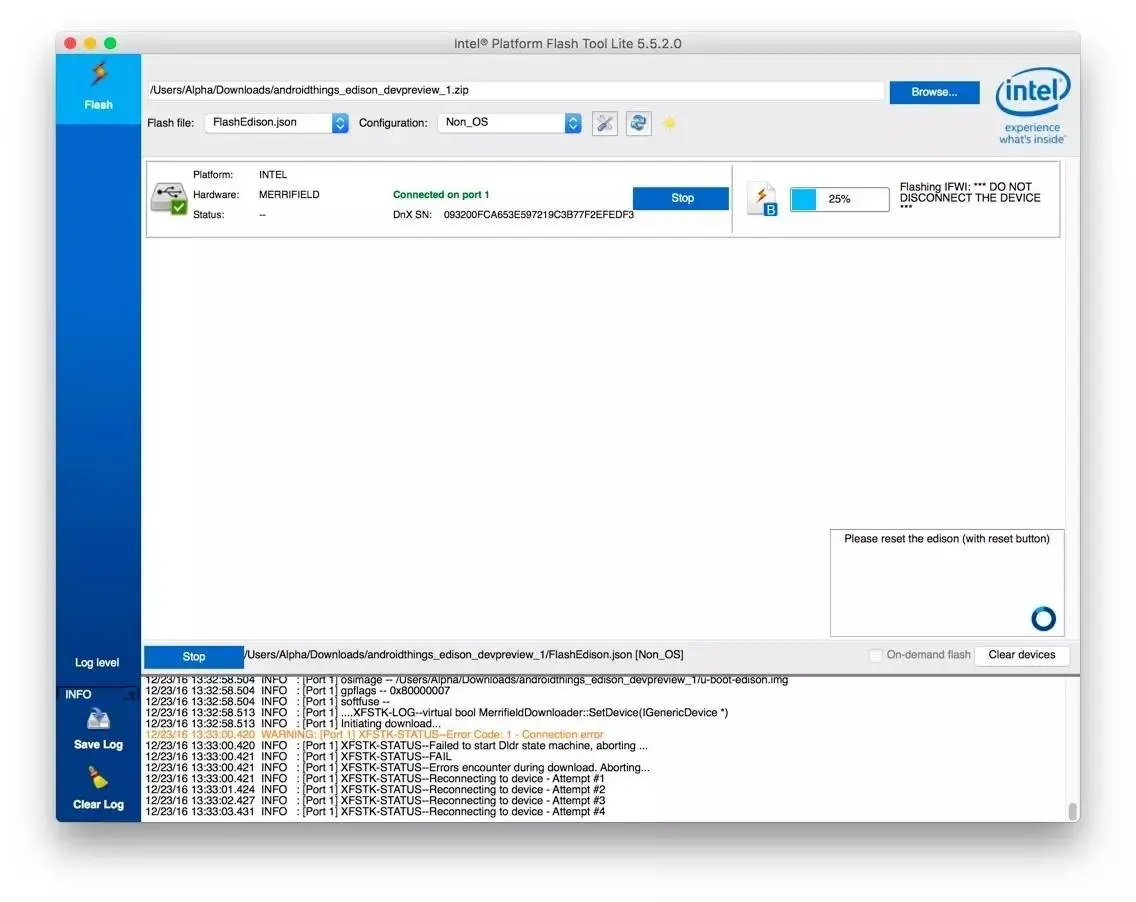The width and height of the screenshot is (1136, 902).
Task: Click the 'Reconnecting to device - Attempt #4' line
Action: pyautogui.click(x=375, y=811)
